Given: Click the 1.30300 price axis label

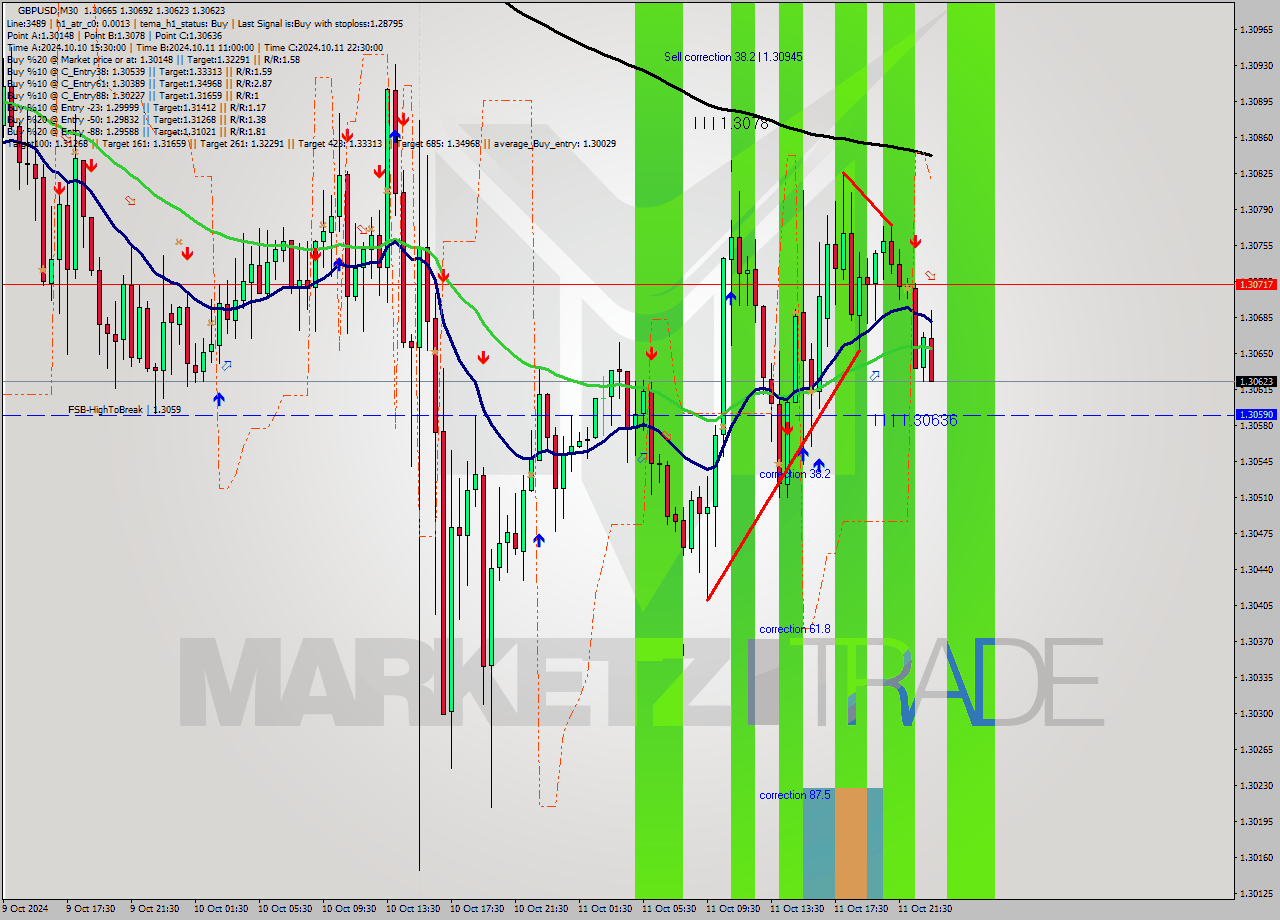Looking at the screenshot, I should (x=1255, y=714).
